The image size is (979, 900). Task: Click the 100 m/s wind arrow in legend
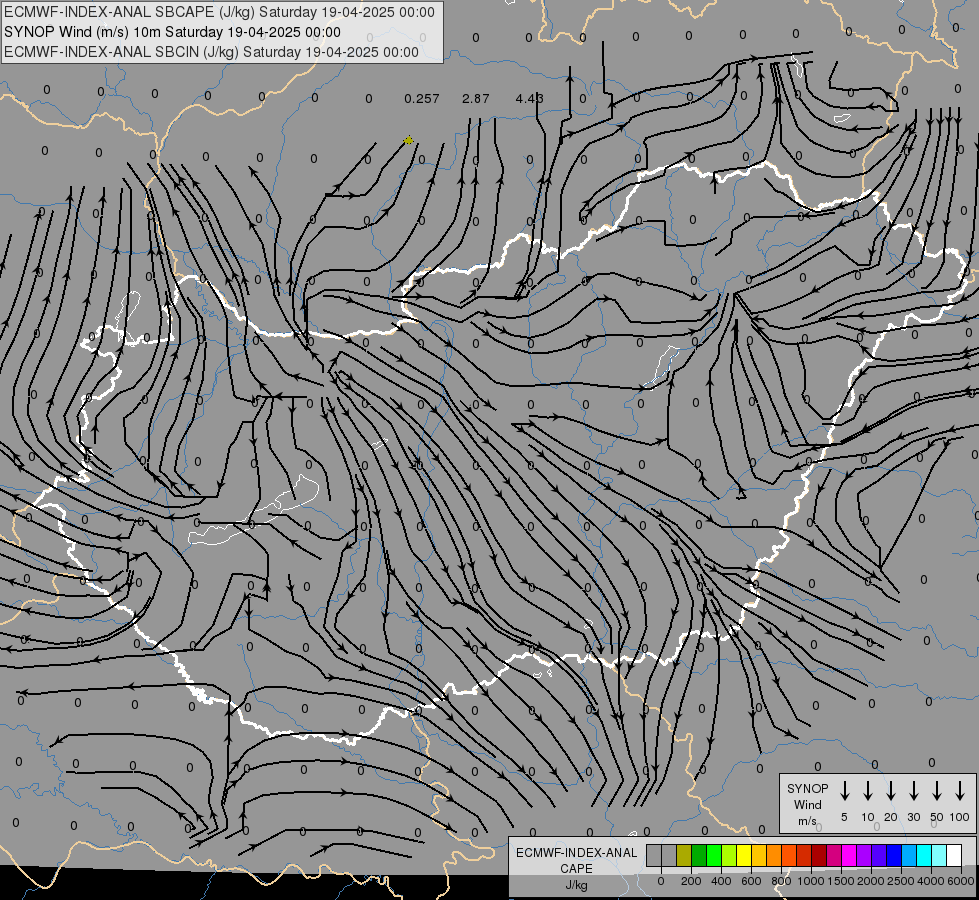pyautogui.click(x=960, y=790)
